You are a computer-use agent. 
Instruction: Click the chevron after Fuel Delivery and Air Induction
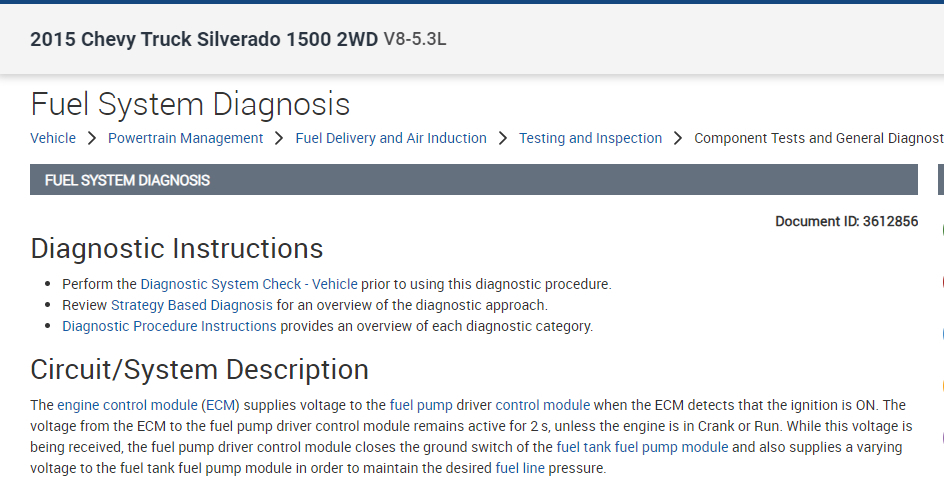(x=503, y=138)
